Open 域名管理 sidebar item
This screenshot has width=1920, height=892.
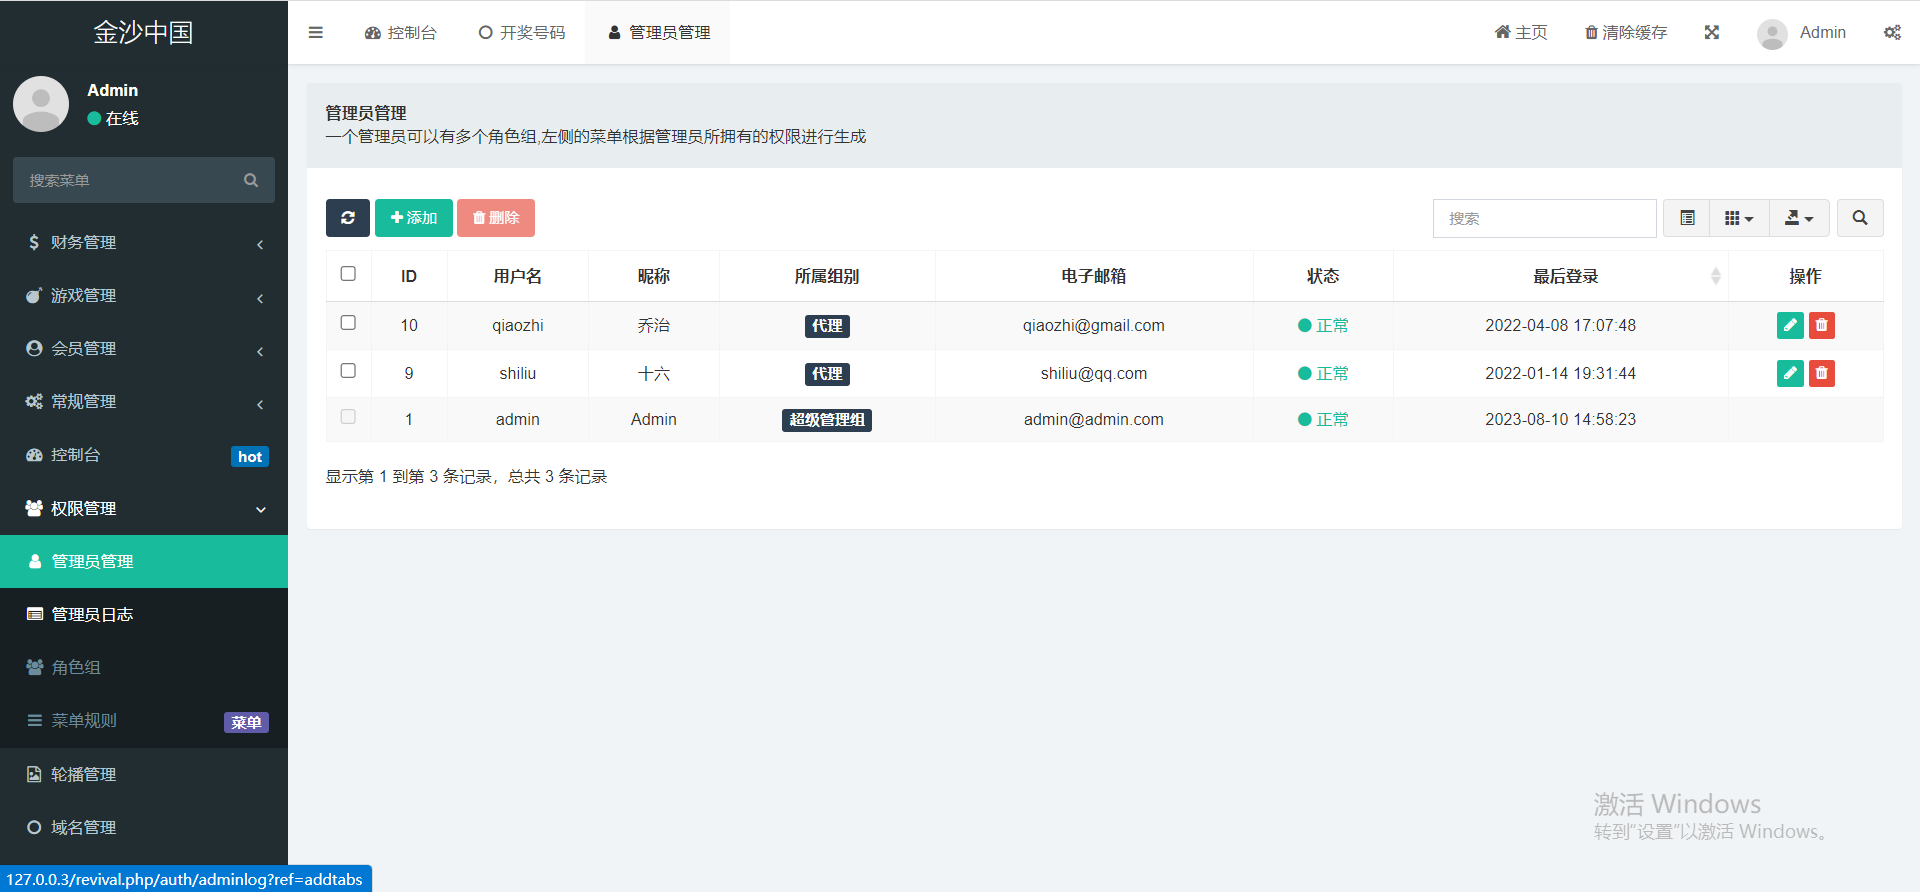(144, 827)
